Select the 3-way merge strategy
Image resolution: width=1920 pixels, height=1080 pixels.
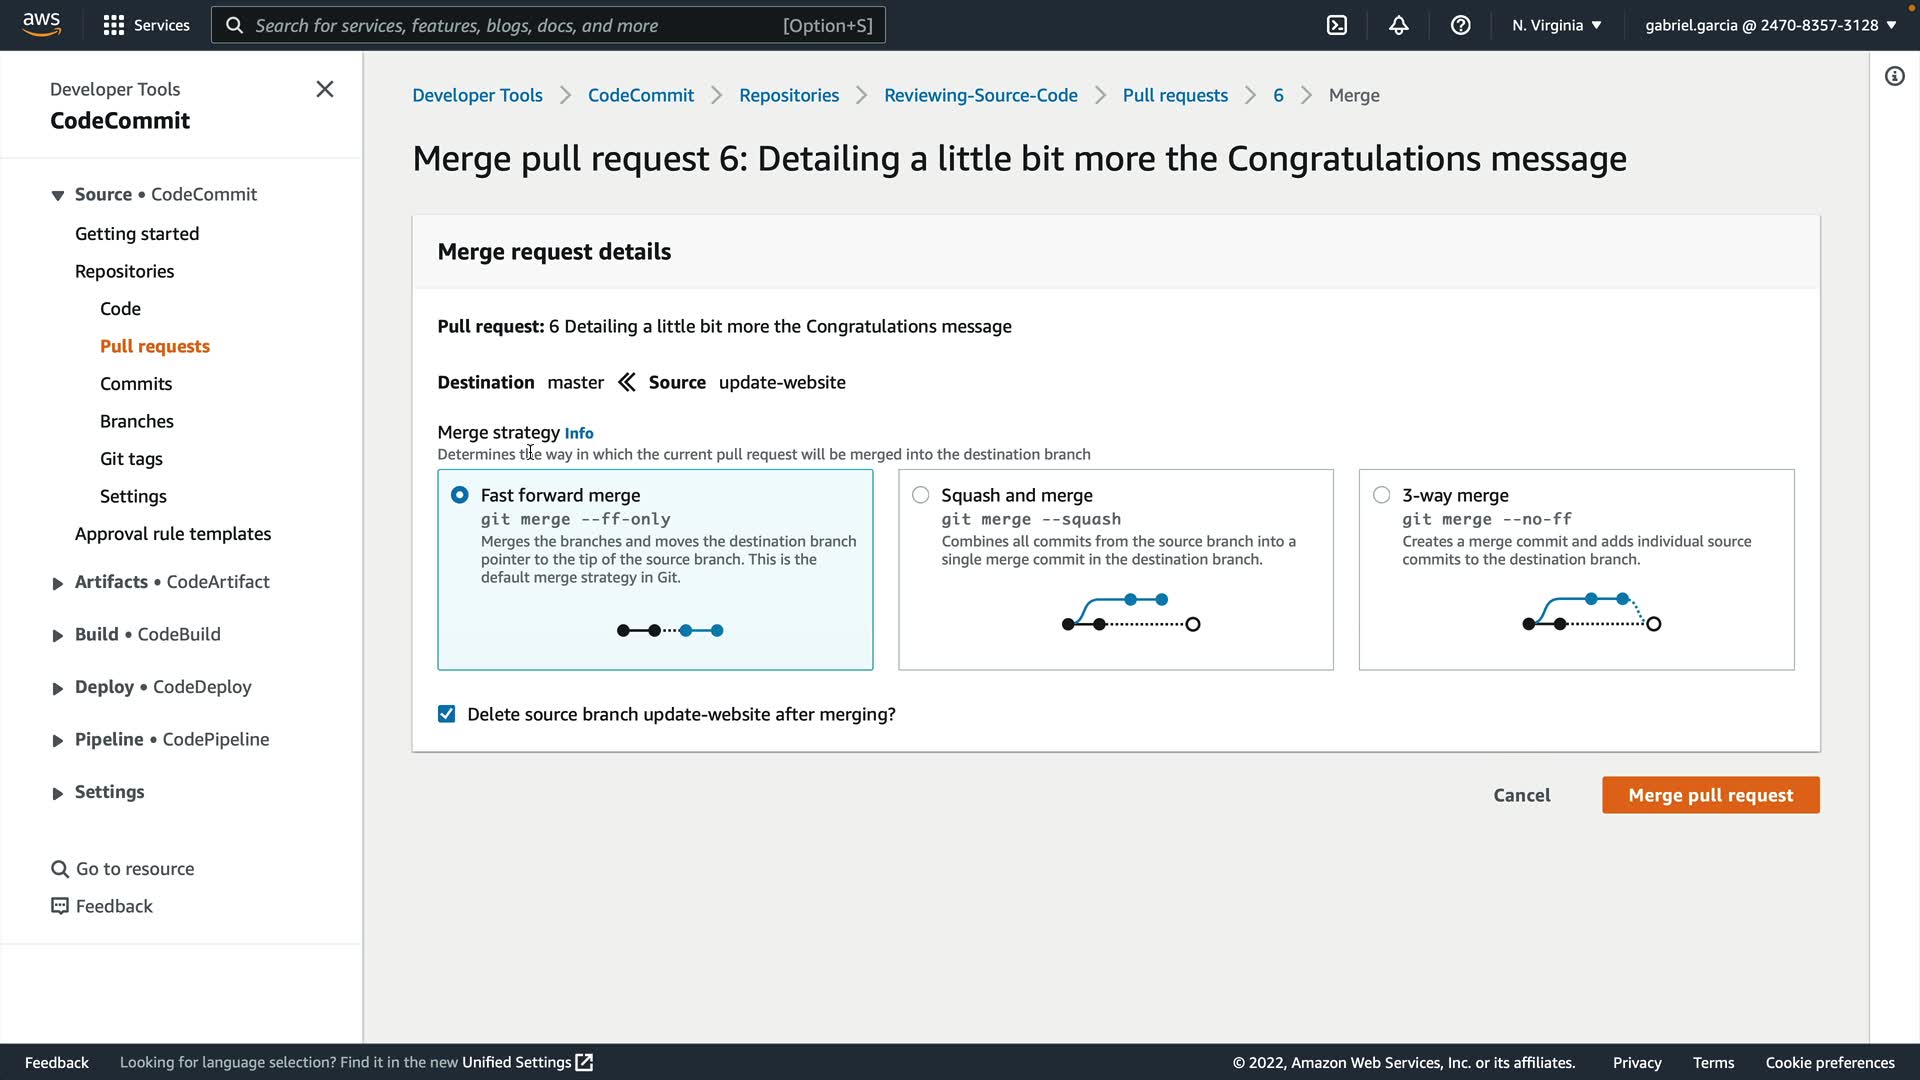(1382, 495)
